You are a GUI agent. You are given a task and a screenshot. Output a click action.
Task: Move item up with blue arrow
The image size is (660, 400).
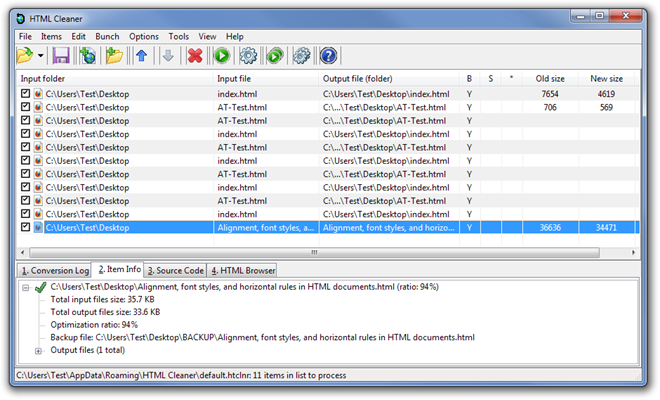click(x=142, y=56)
